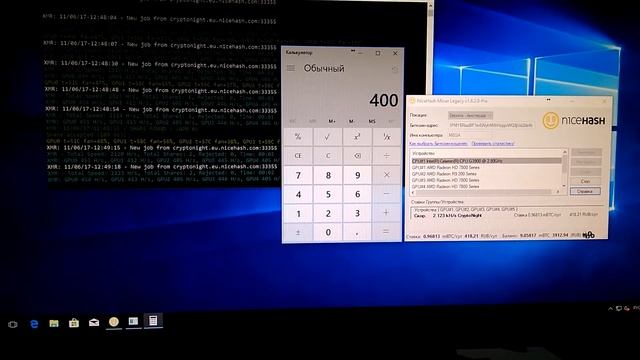640x360 pixels.
Task: Click digit 0 on the calculator
Action: coord(328,232)
